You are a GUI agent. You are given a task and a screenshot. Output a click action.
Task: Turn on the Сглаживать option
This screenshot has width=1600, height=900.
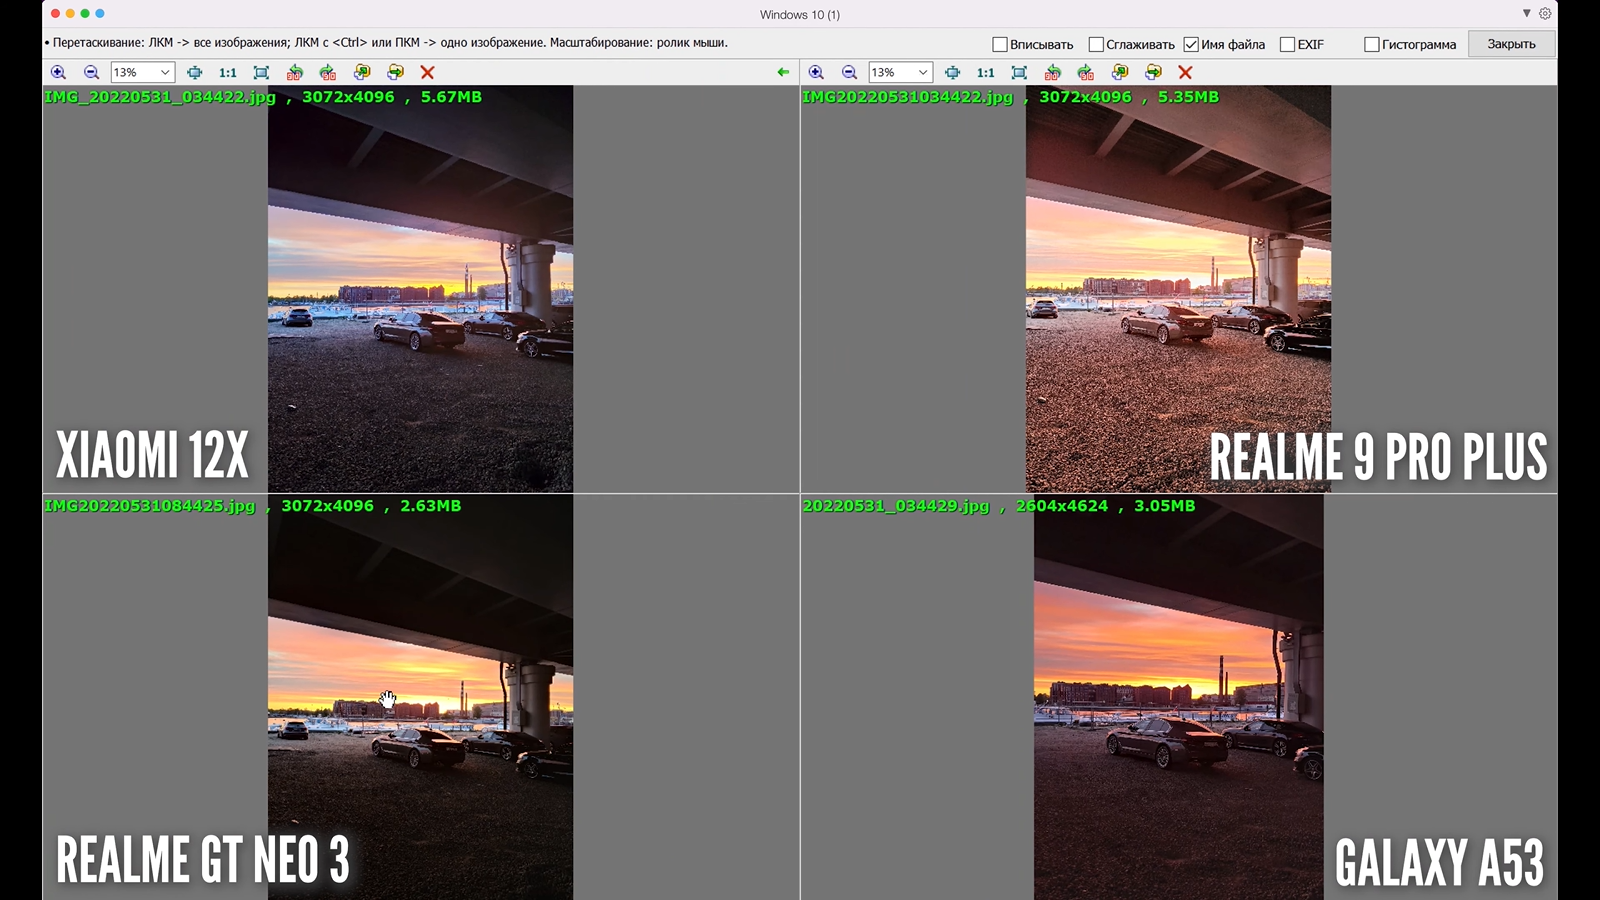pyautogui.click(x=1096, y=44)
